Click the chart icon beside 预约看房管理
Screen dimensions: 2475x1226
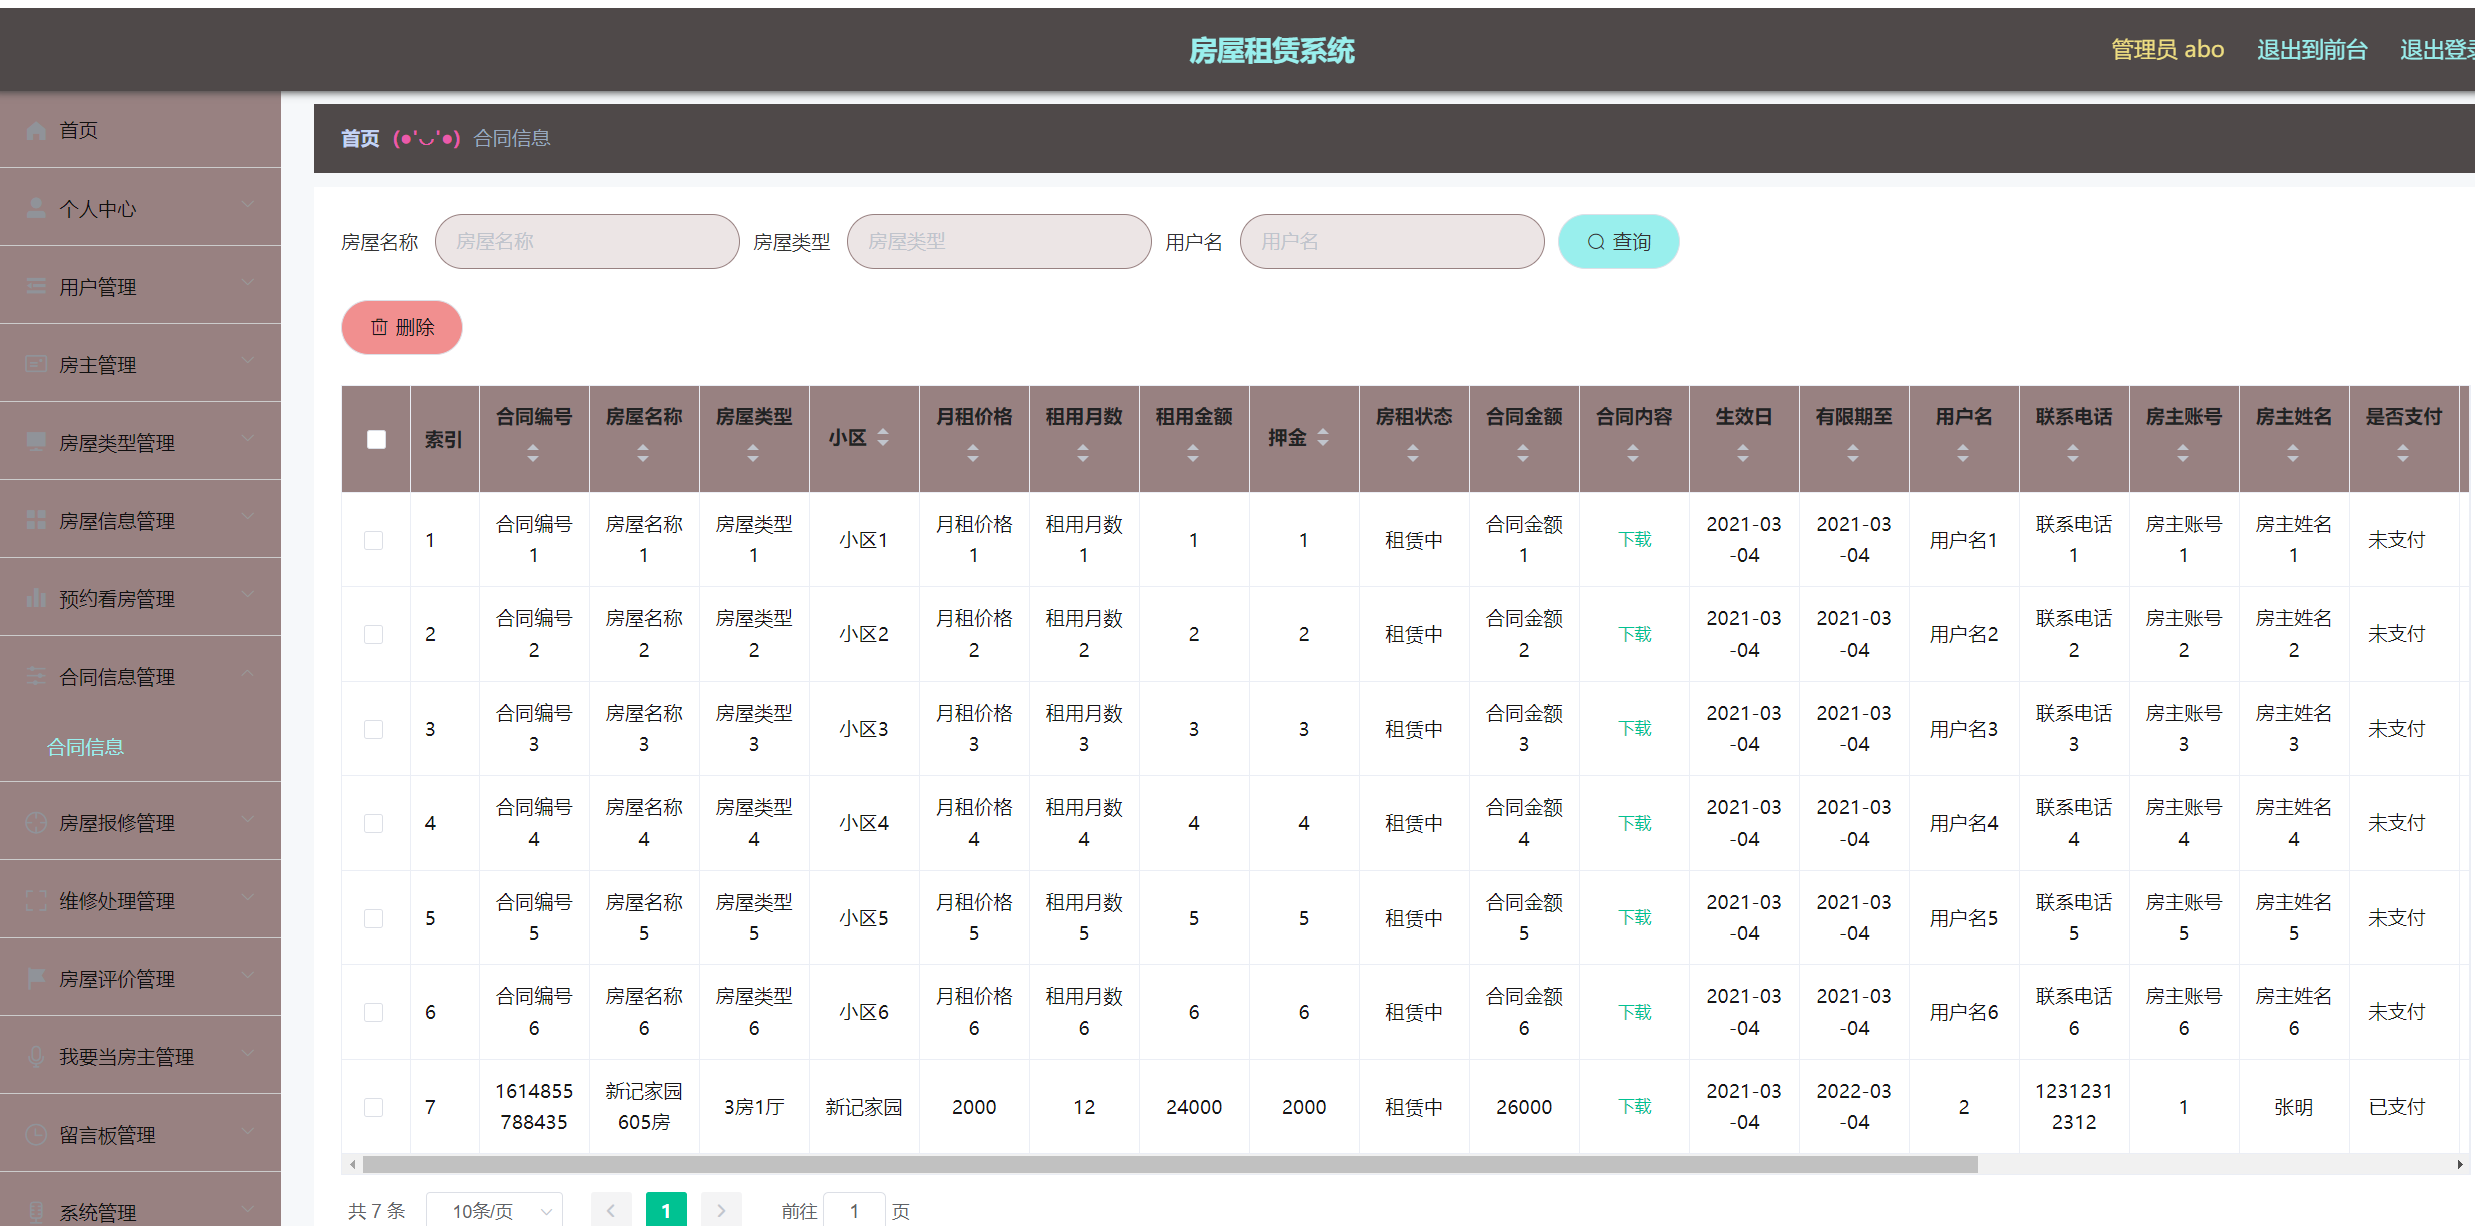35,598
